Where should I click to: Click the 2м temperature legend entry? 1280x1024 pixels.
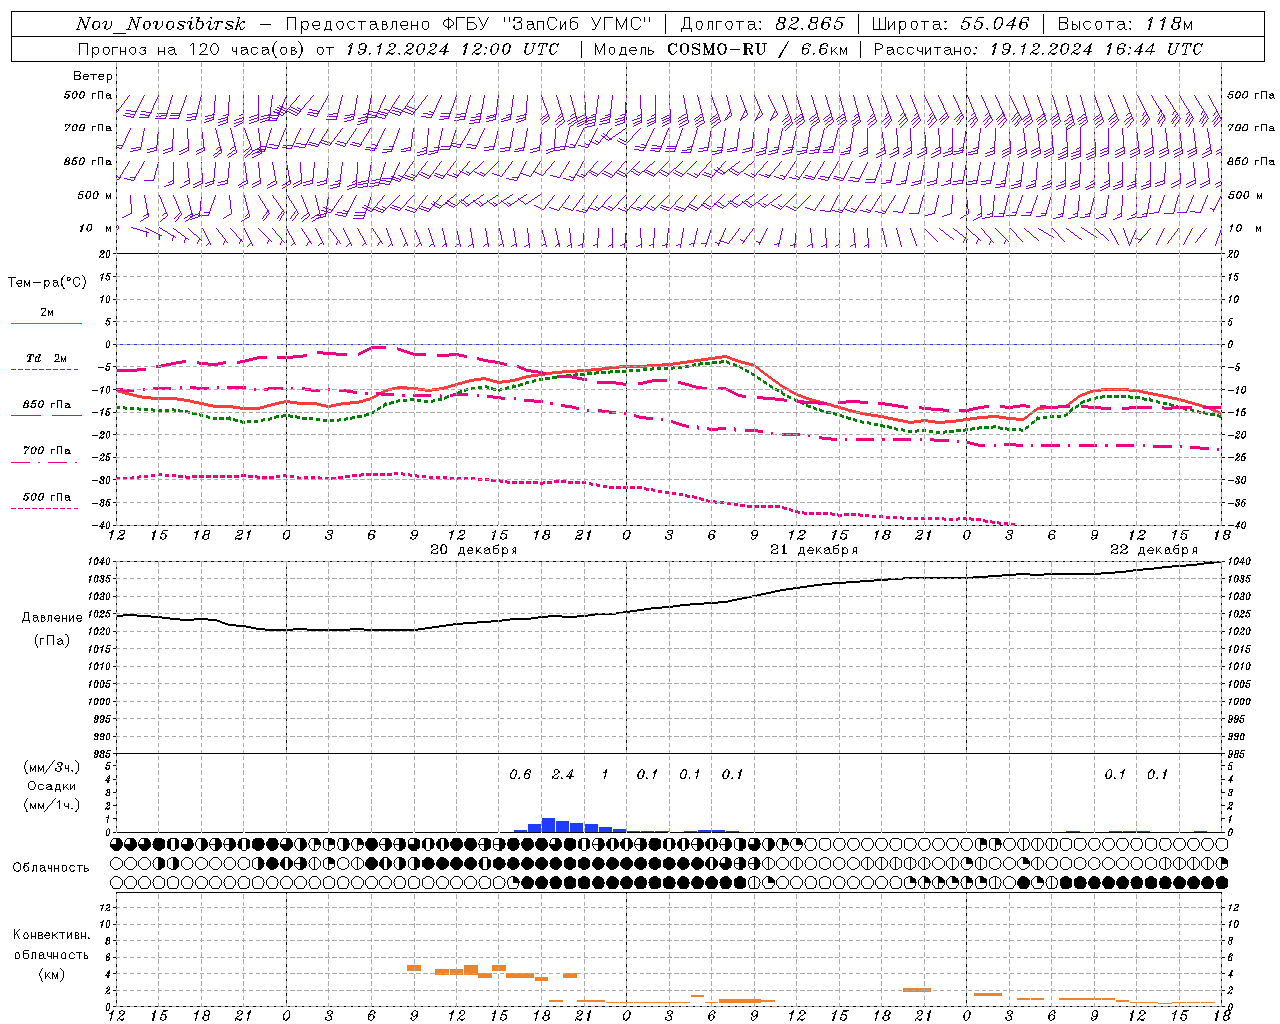[x=46, y=313]
